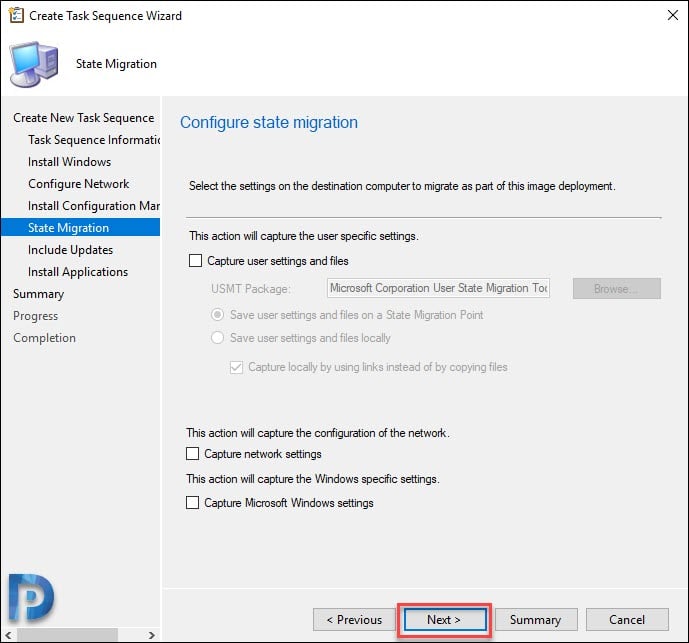Cancel the wizard
Screen dimensions: 689x643
click(627, 619)
